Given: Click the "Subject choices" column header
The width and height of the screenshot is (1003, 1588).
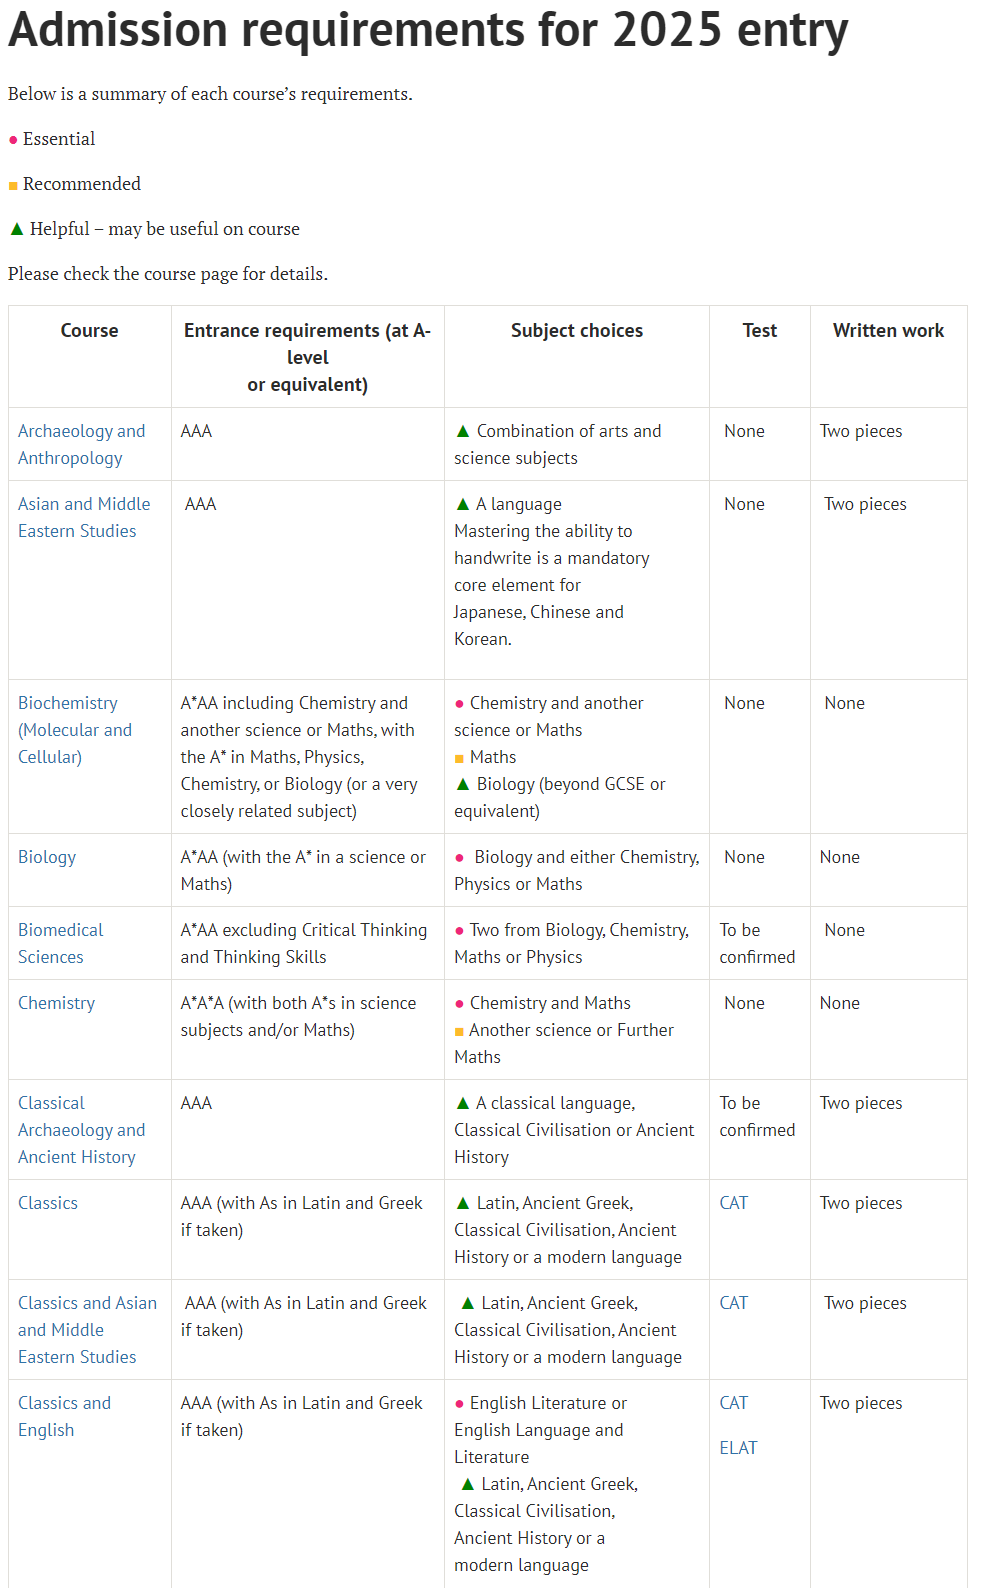Looking at the screenshot, I should (x=576, y=331).
